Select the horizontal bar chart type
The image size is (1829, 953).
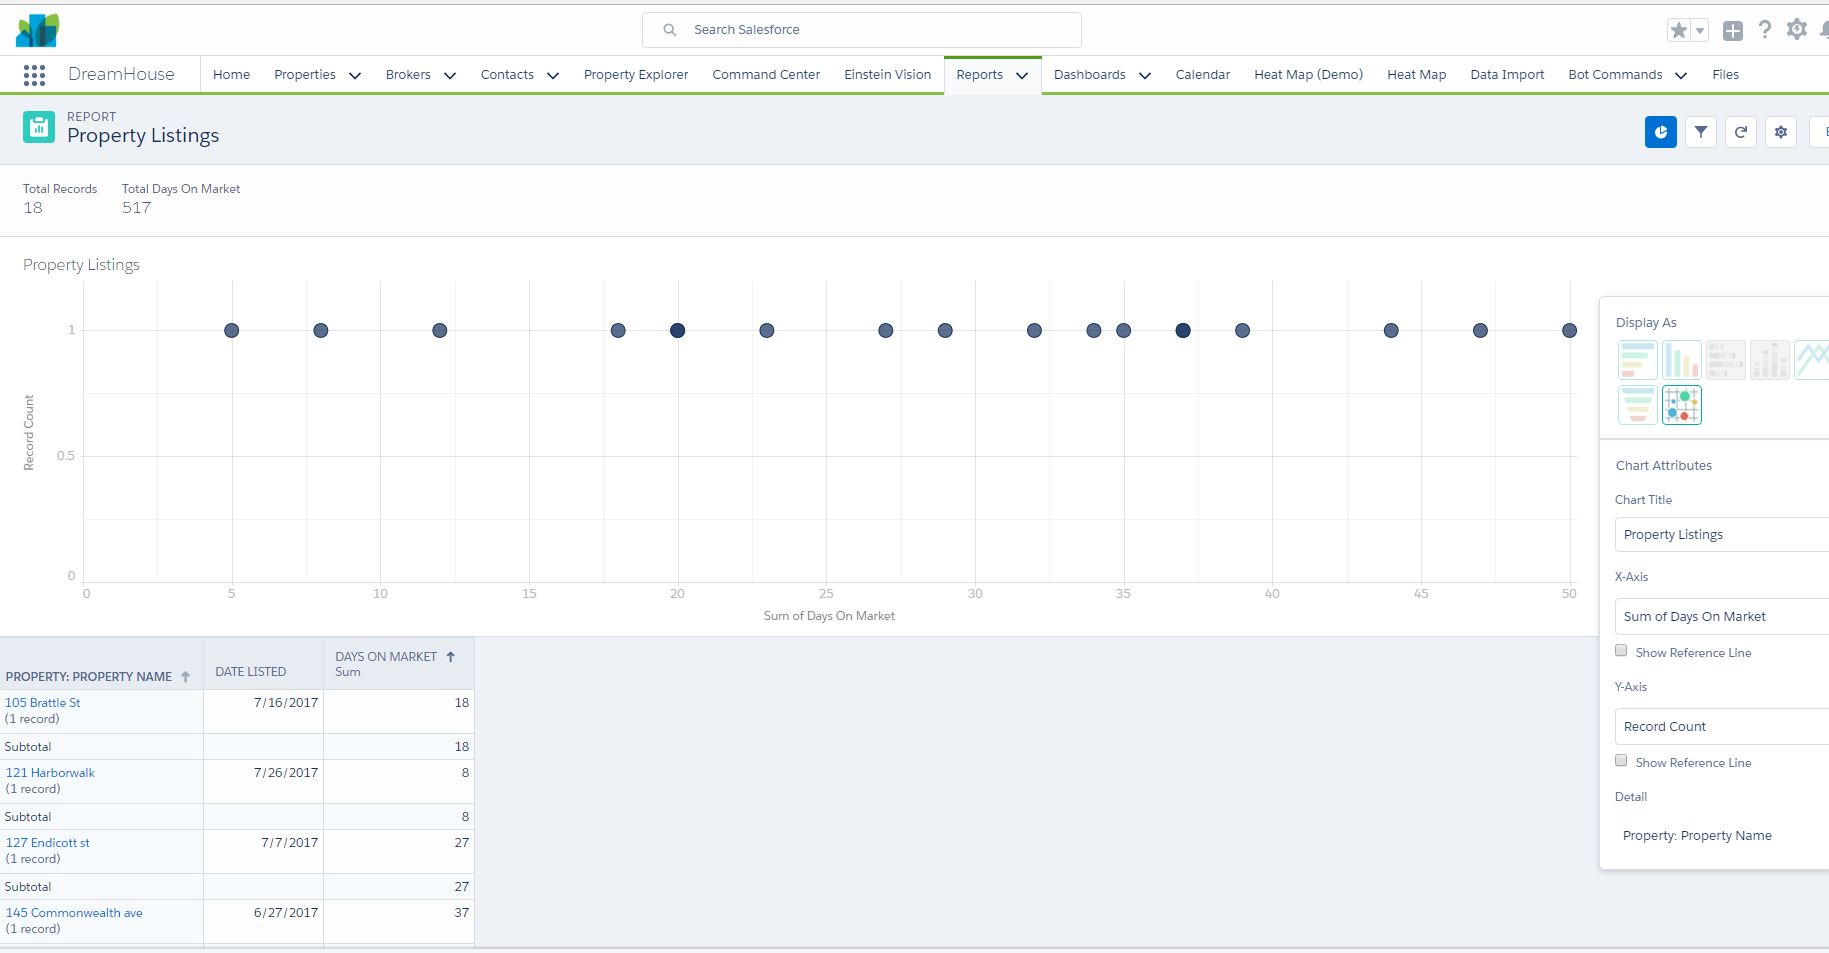(x=1637, y=360)
